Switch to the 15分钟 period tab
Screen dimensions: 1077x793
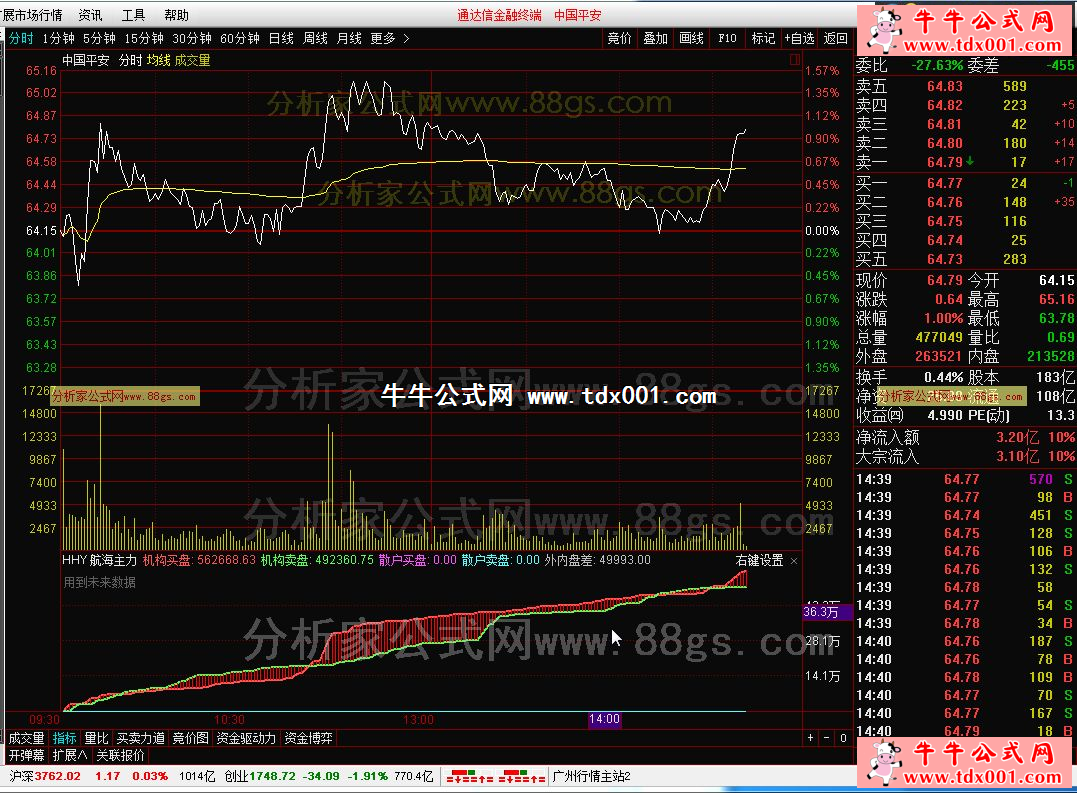coord(144,38)
